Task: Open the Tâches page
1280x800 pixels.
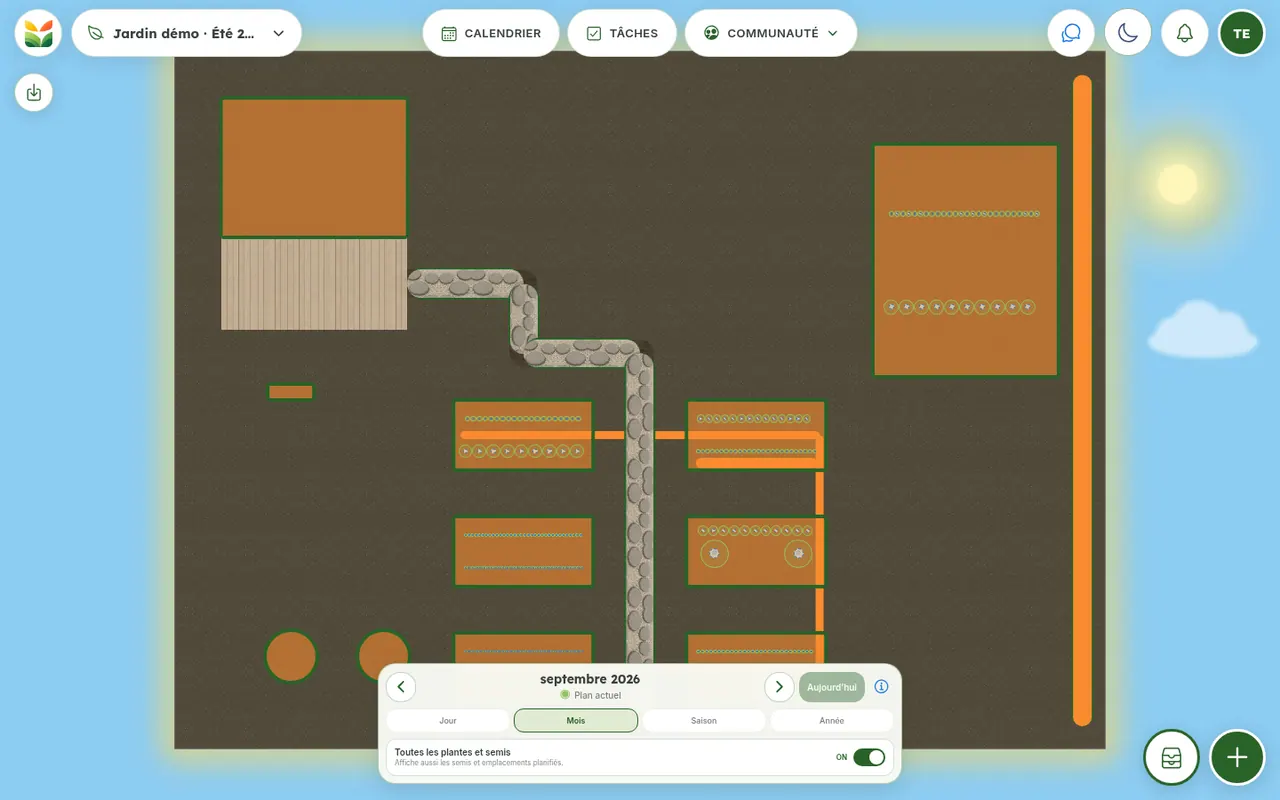Action: [x=622, y=33]
